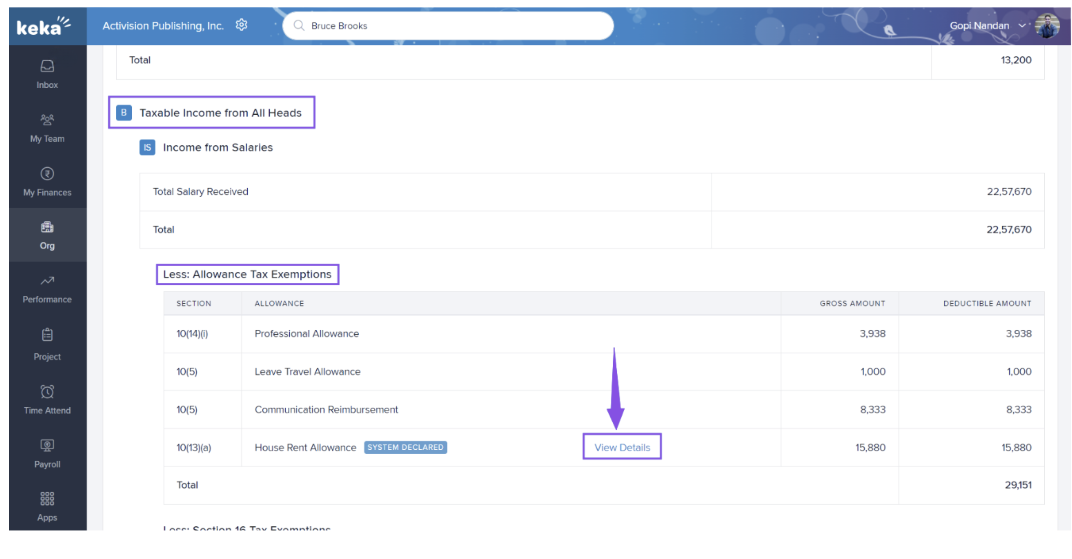The image size is (1072, 559).
Task: Click the System Declared badge
Action: pos(405,447)
